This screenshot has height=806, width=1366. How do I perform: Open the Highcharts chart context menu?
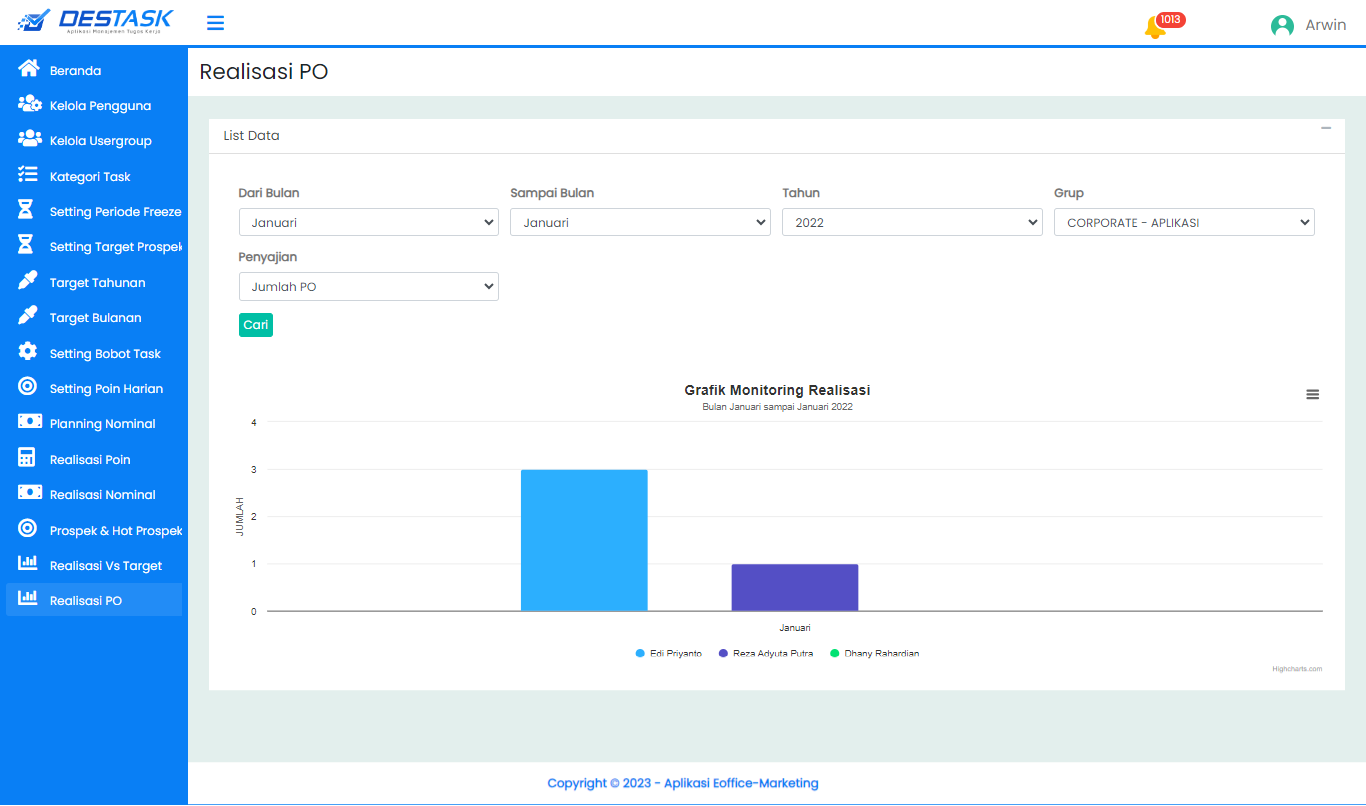point(1312,395)
